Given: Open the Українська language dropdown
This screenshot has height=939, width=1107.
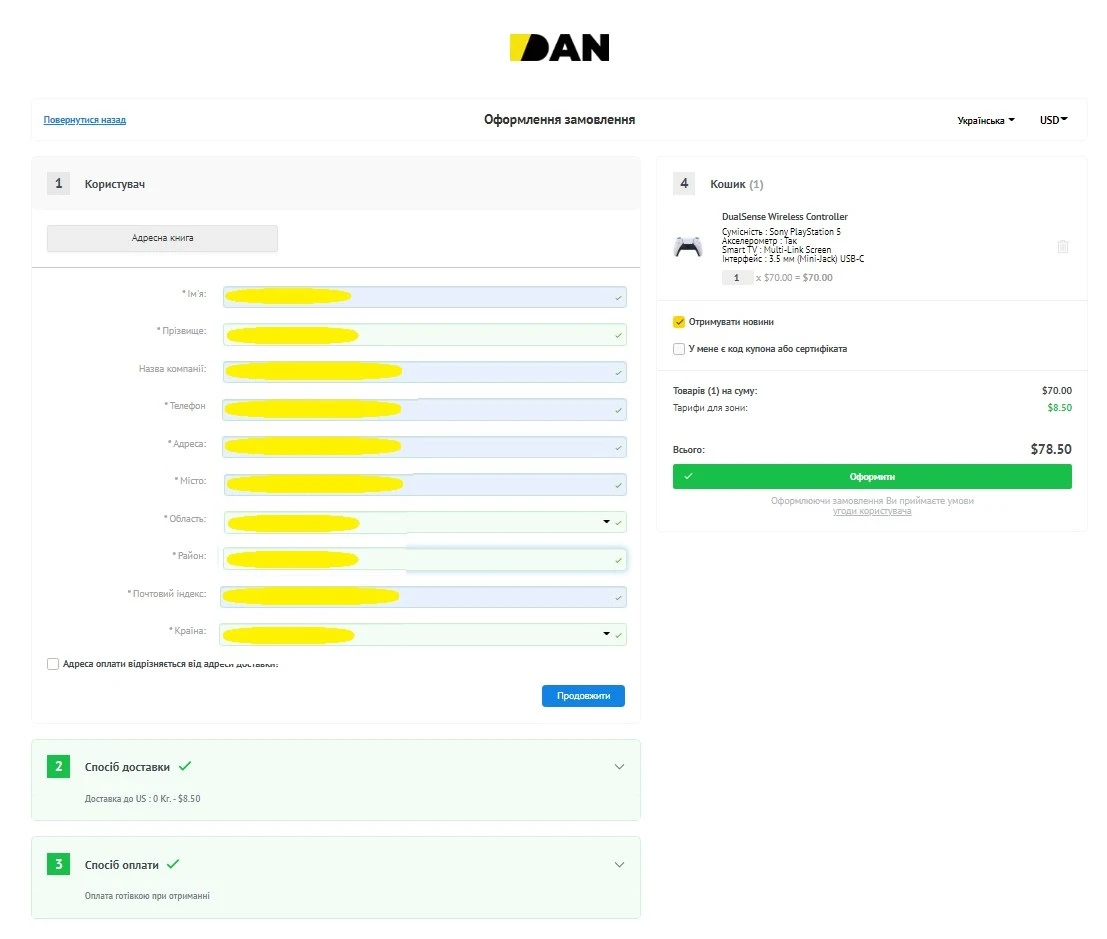Looking at the screenshot, I should click(985, 120).
